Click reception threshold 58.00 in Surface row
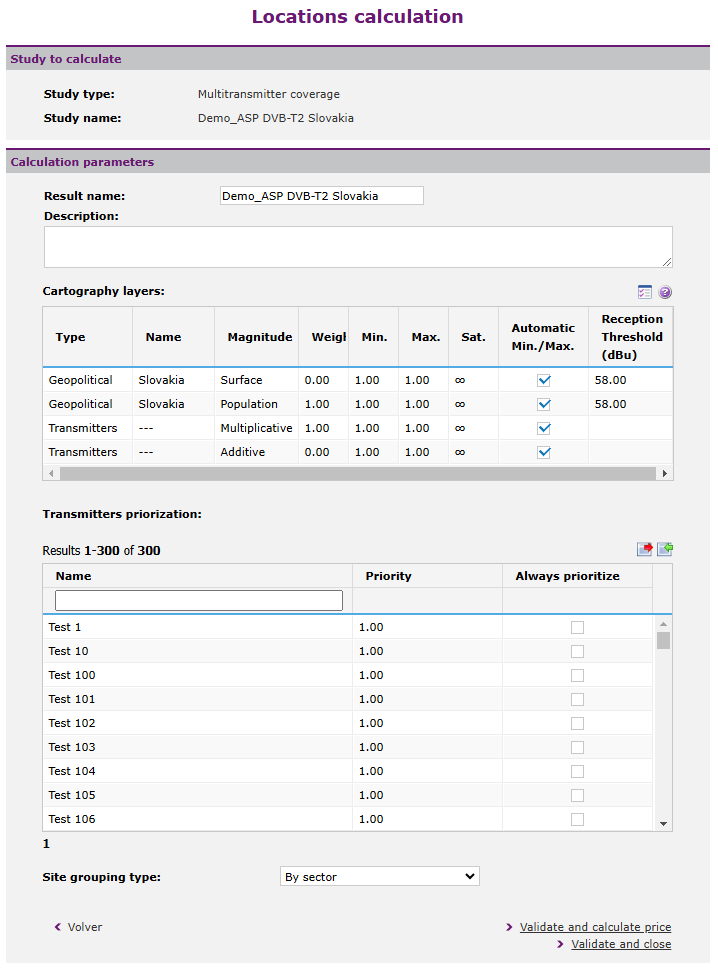The height and width of the screenshot is (970, 718). click(x=610, y=380)
